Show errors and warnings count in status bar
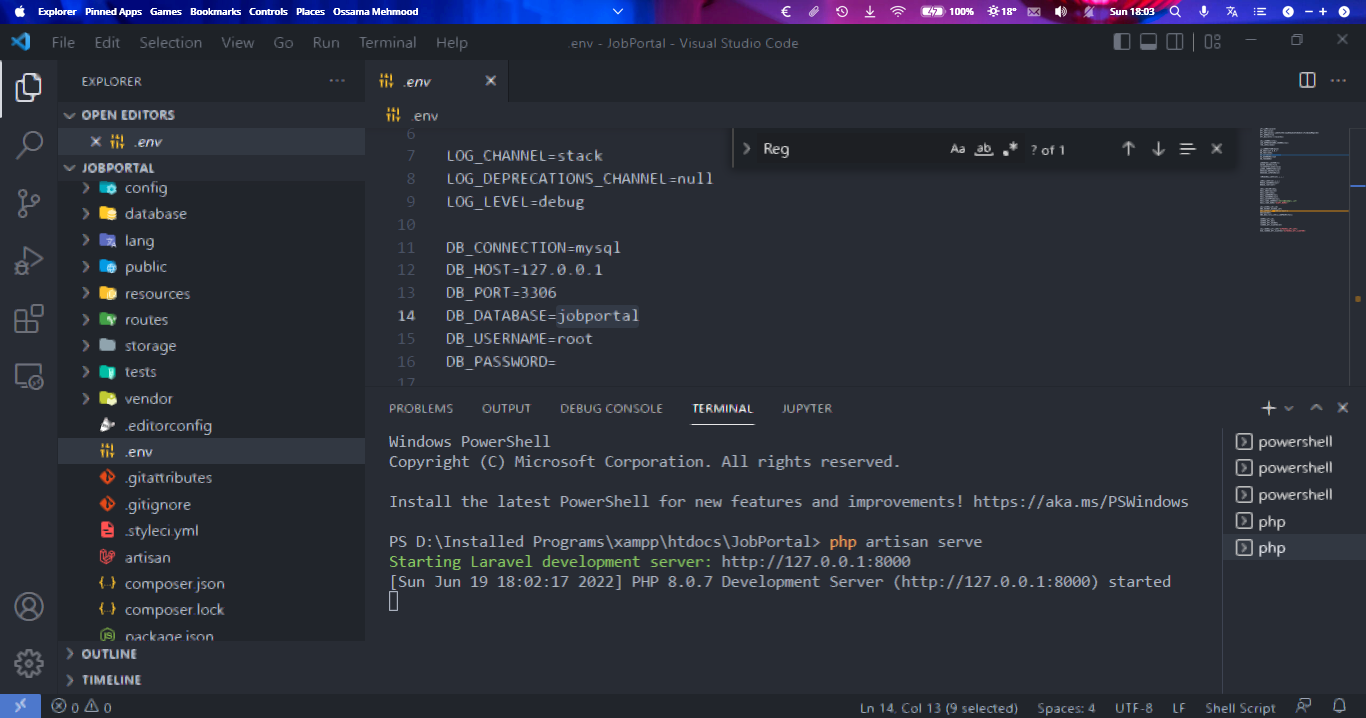This screenshot has height=718, width=1366. click(x=82, y=707)
